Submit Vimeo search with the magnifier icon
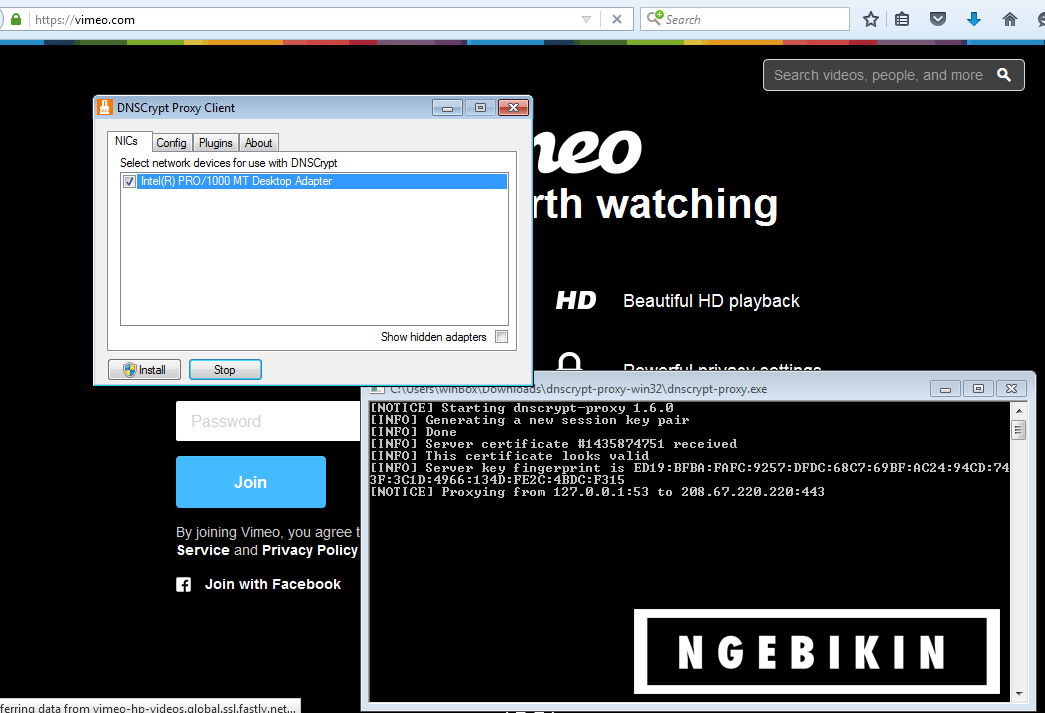Viewport: 1045px width, 713px height. point(1004,75)
